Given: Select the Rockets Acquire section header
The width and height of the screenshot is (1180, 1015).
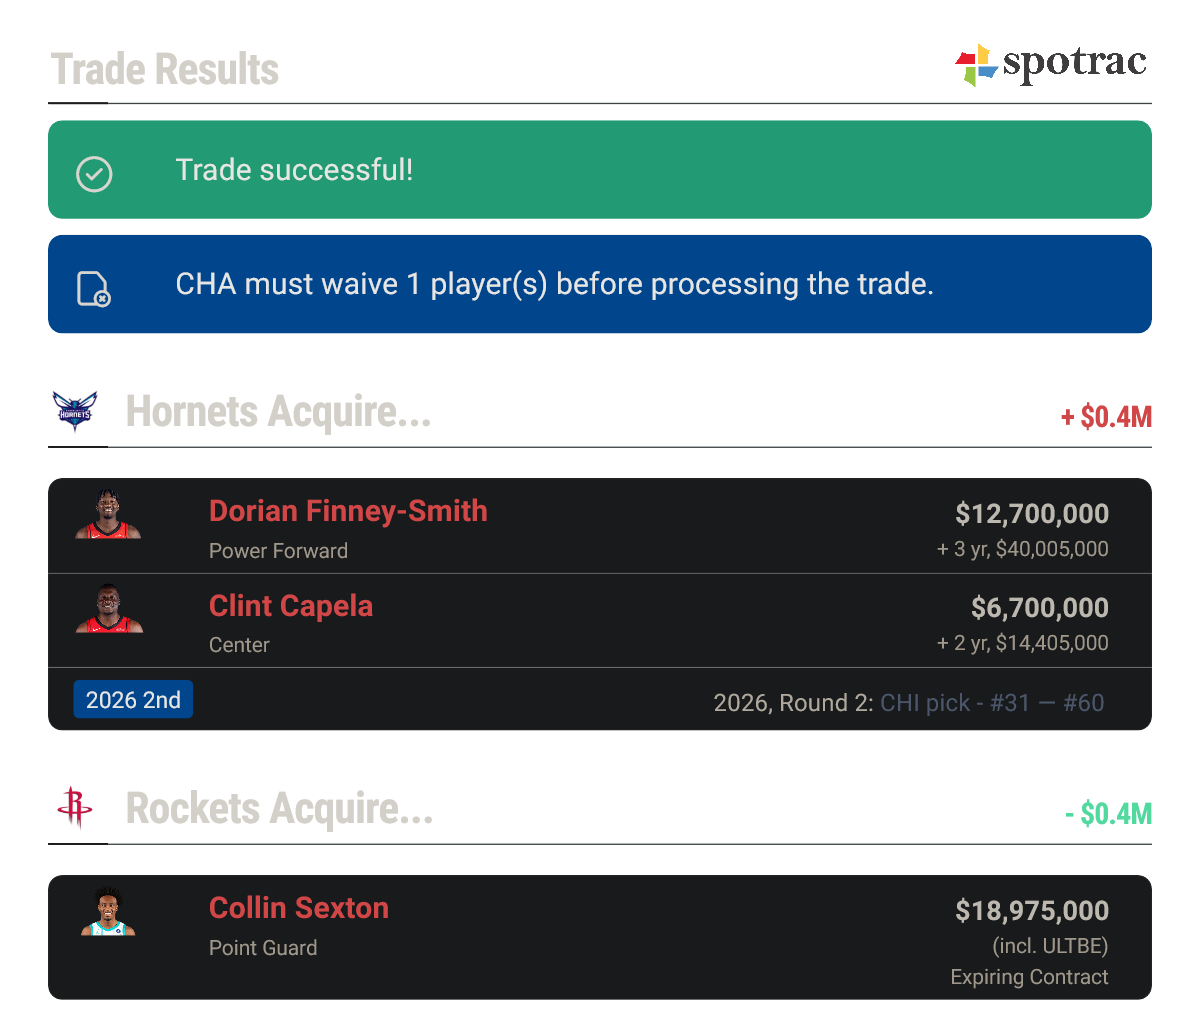Looking at the screenshot, I should point(278,808).
